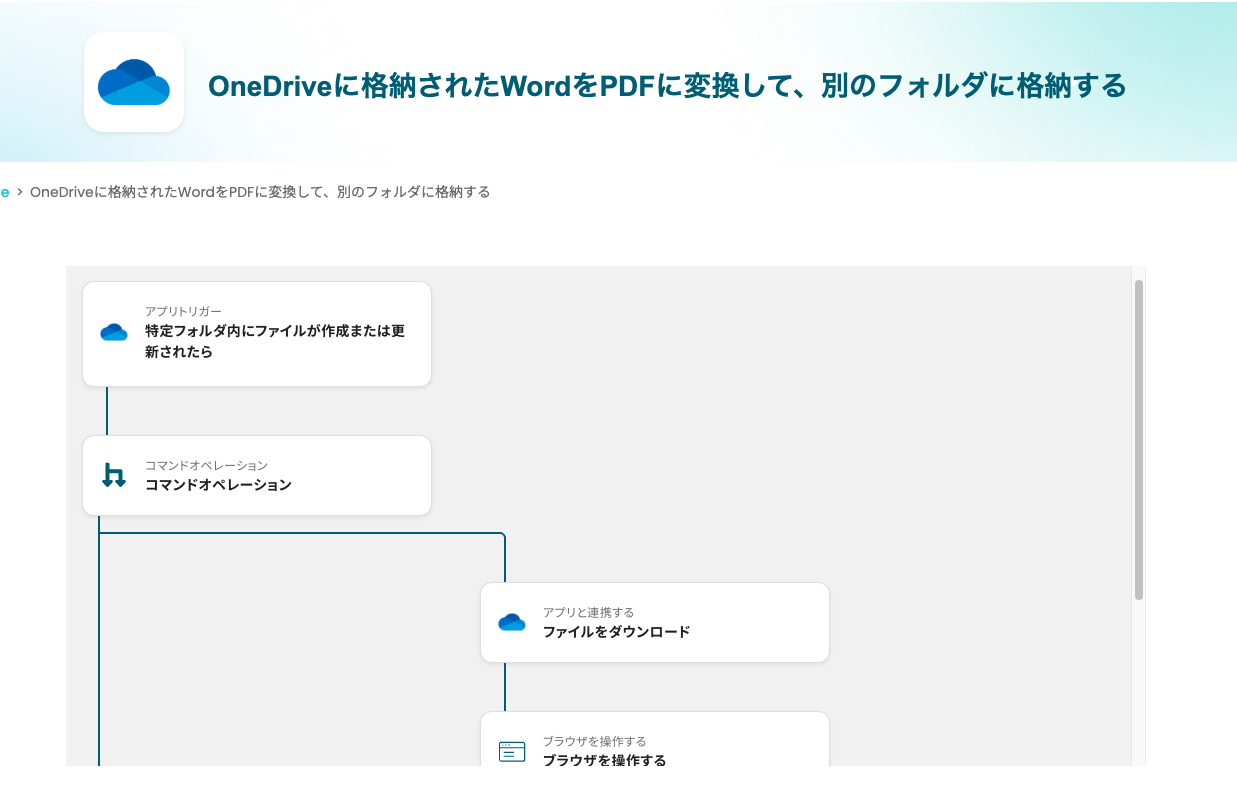Open the bold コマンドオペレーション step title
1237x797 pixels.
218,485
